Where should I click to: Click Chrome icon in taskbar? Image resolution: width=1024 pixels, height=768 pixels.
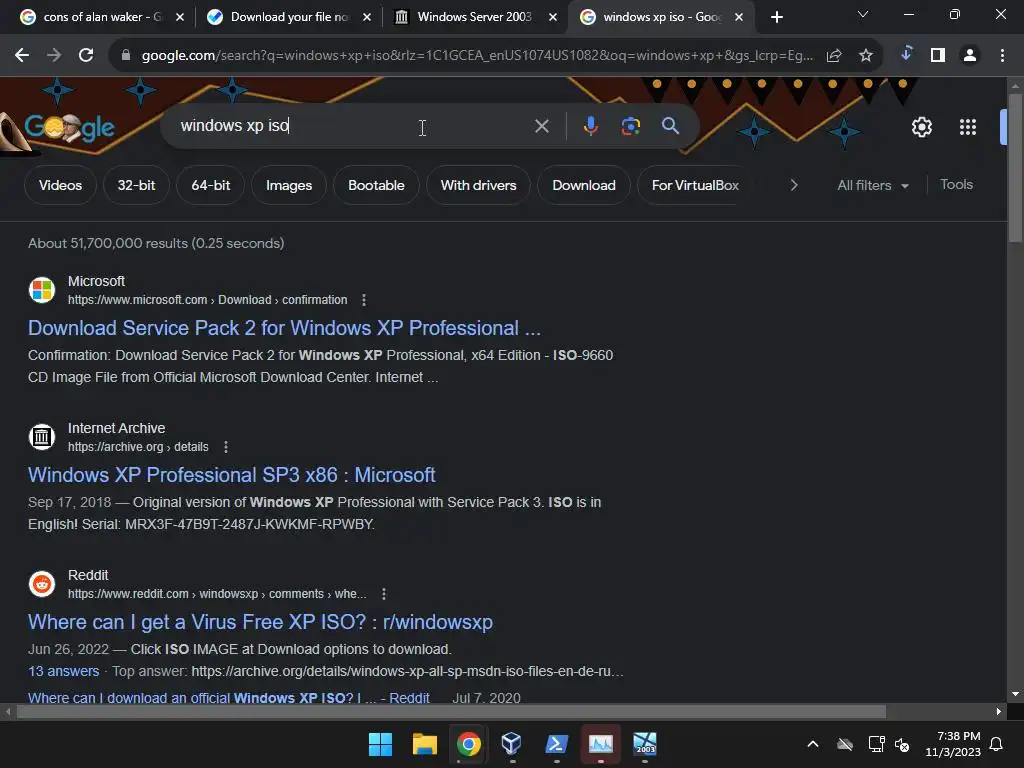(468, 744)
